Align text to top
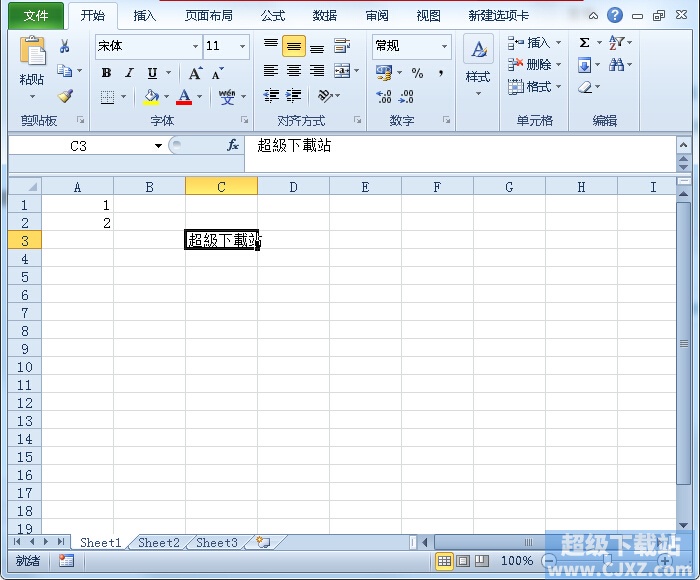The image size is (700, 580). point(271,46)
